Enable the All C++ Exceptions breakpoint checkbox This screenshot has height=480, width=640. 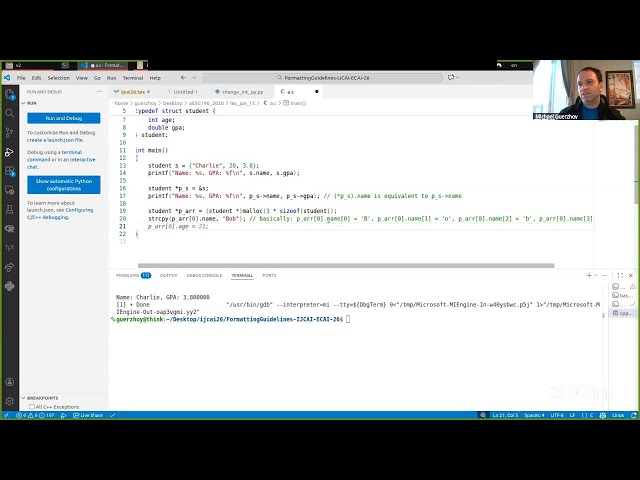tap(31, 407)
